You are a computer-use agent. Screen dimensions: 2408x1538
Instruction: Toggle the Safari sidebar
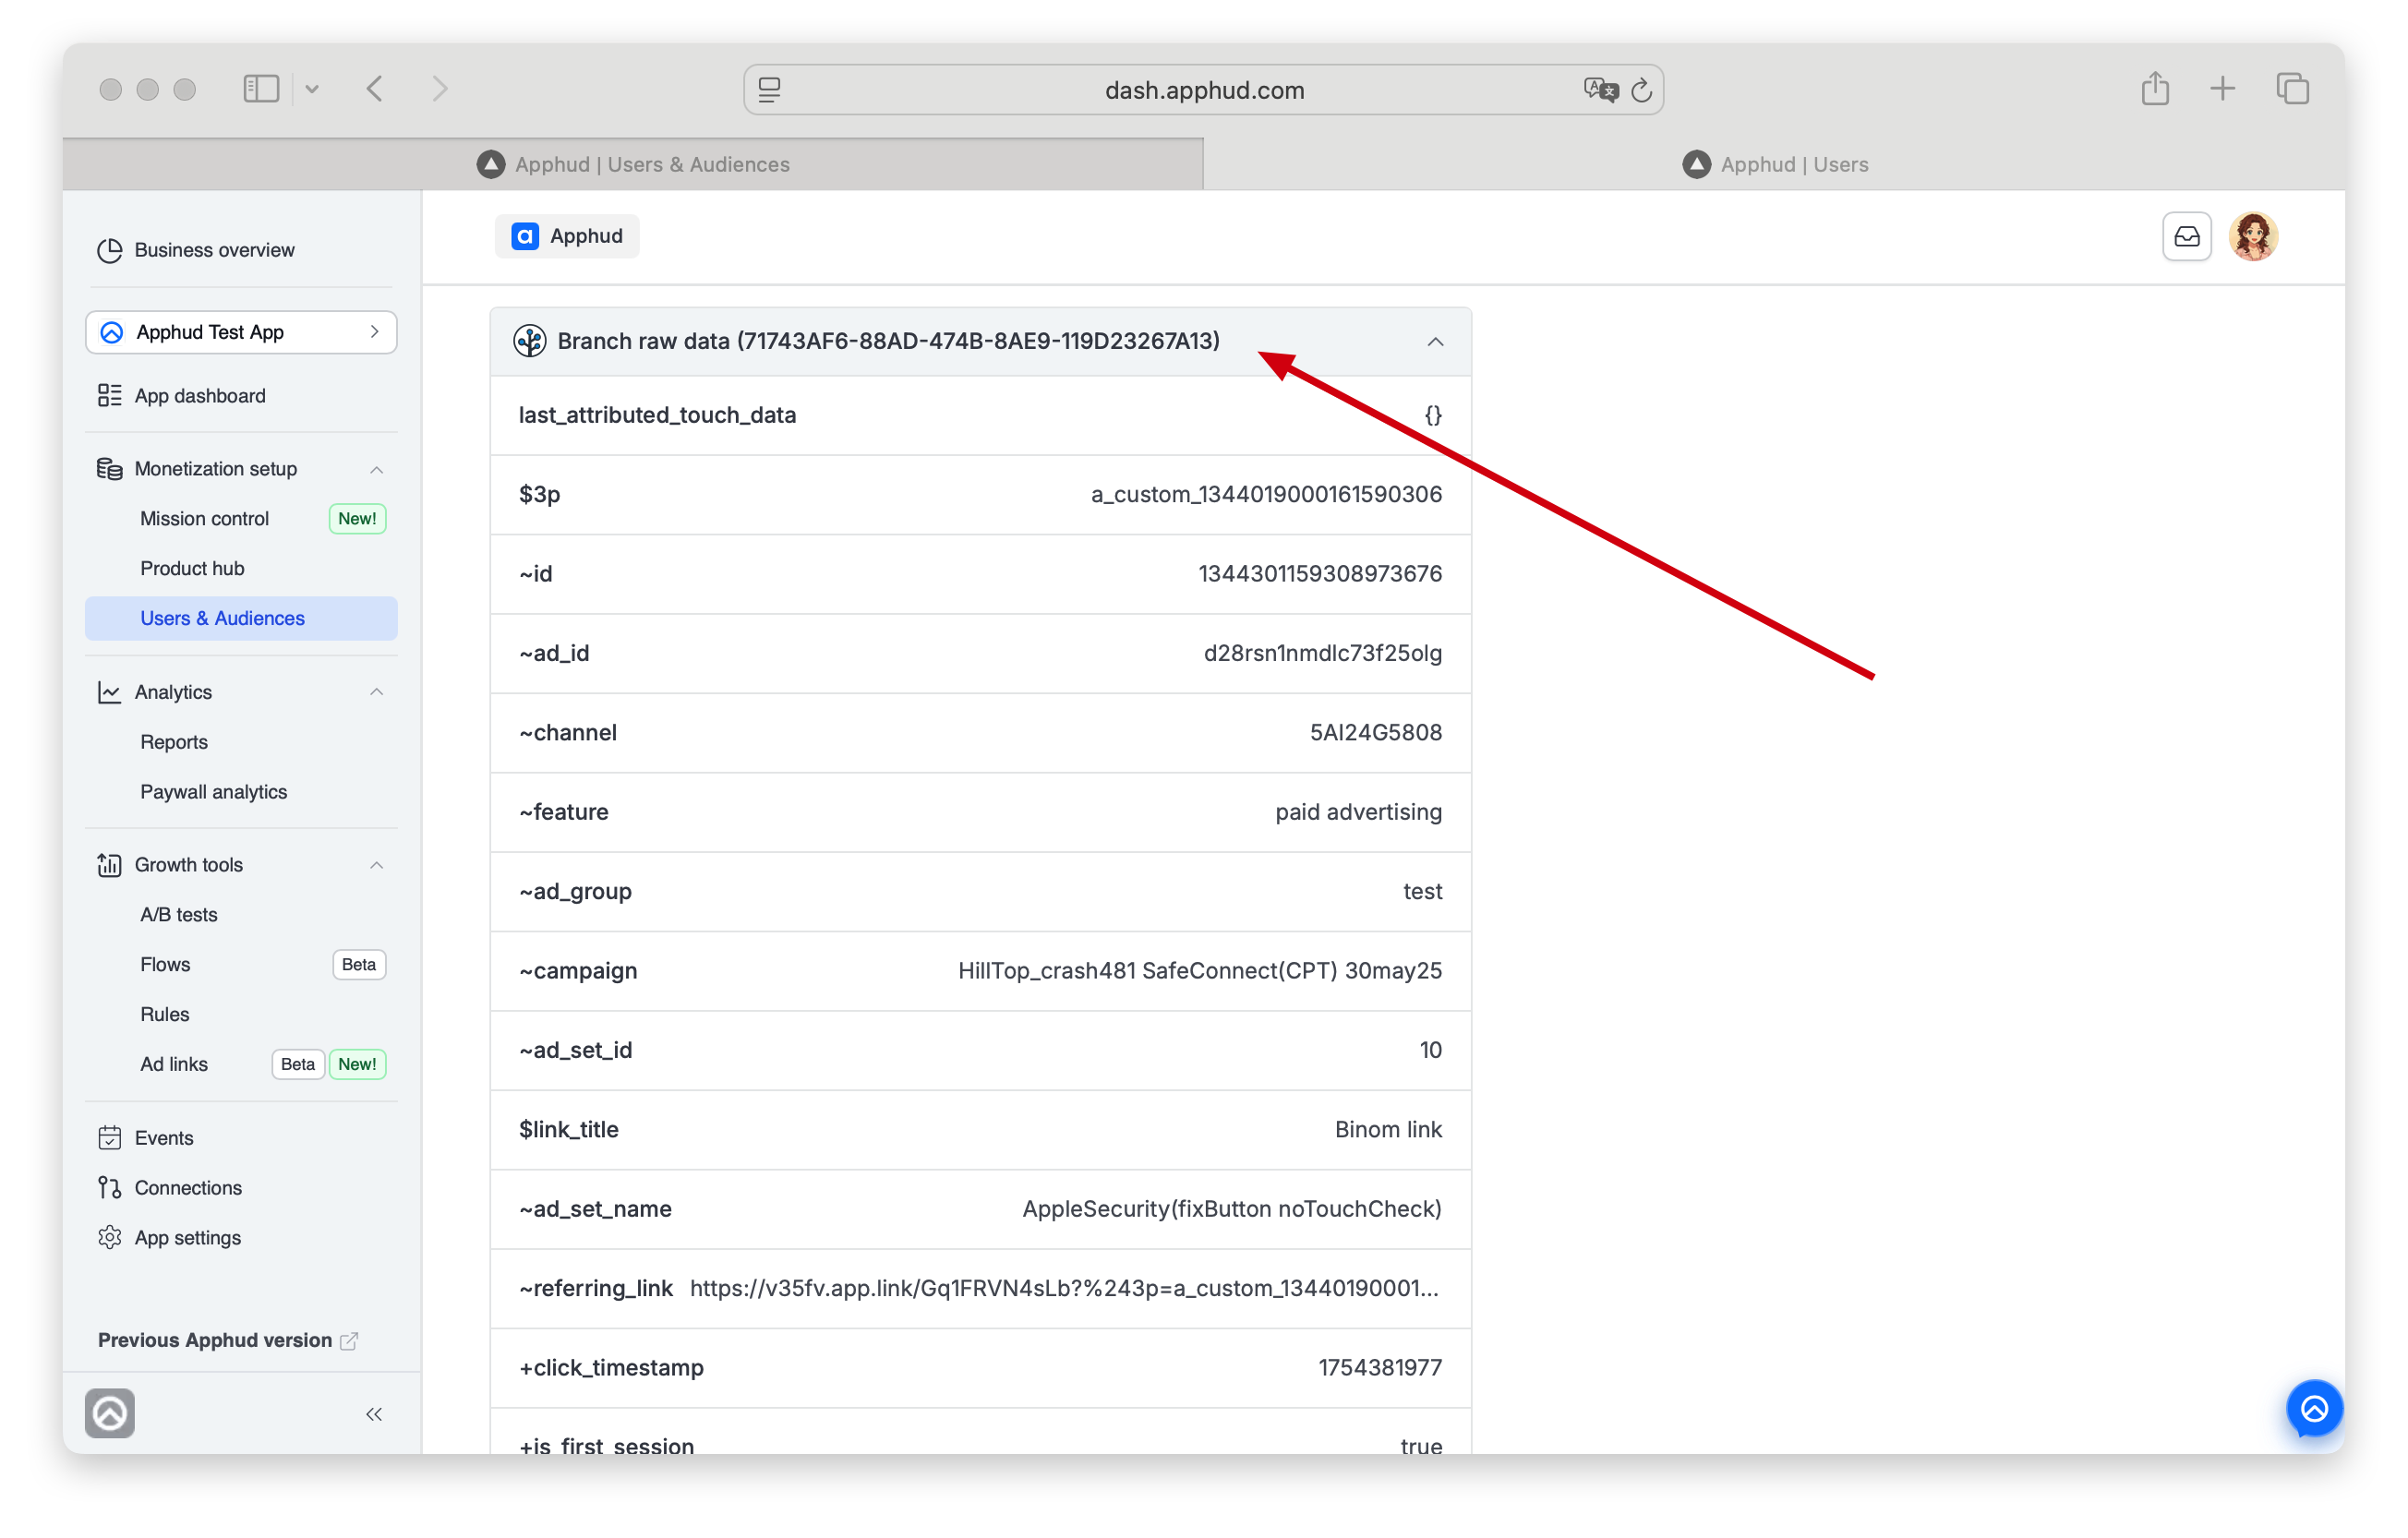point(261,89)
